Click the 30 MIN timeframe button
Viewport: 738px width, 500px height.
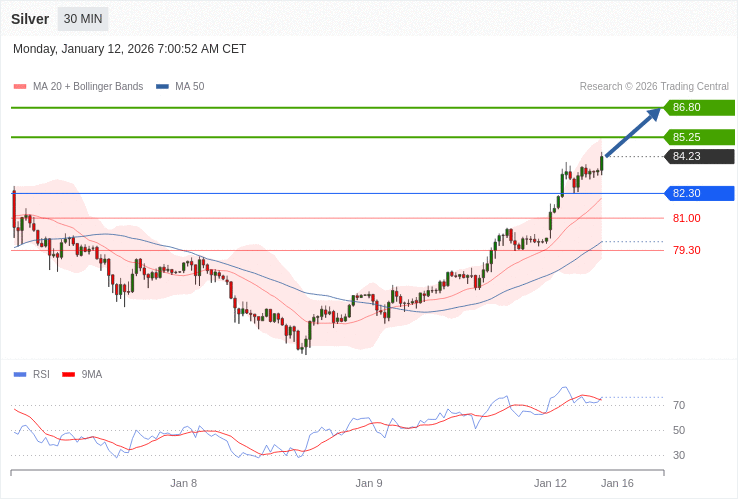(x=83, y=19)
